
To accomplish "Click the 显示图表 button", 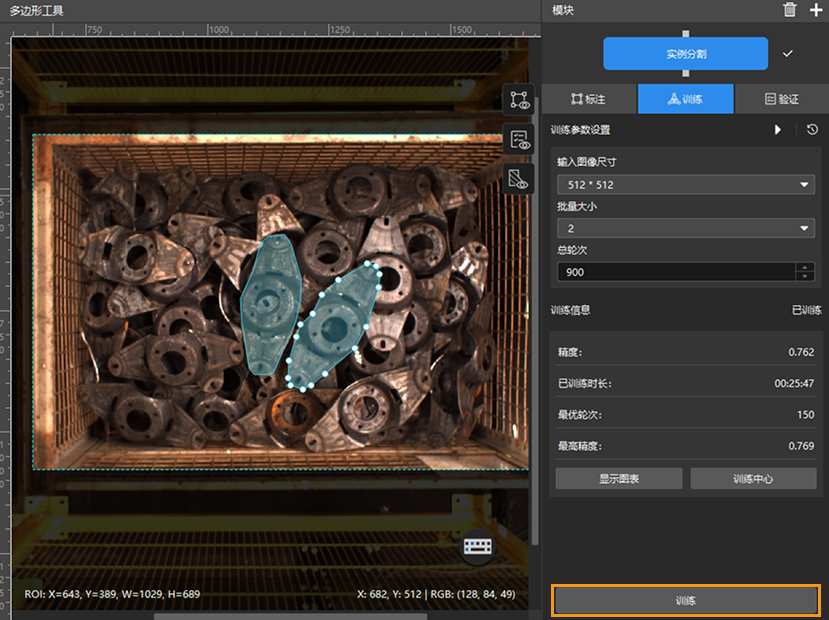I will point(619,479).
